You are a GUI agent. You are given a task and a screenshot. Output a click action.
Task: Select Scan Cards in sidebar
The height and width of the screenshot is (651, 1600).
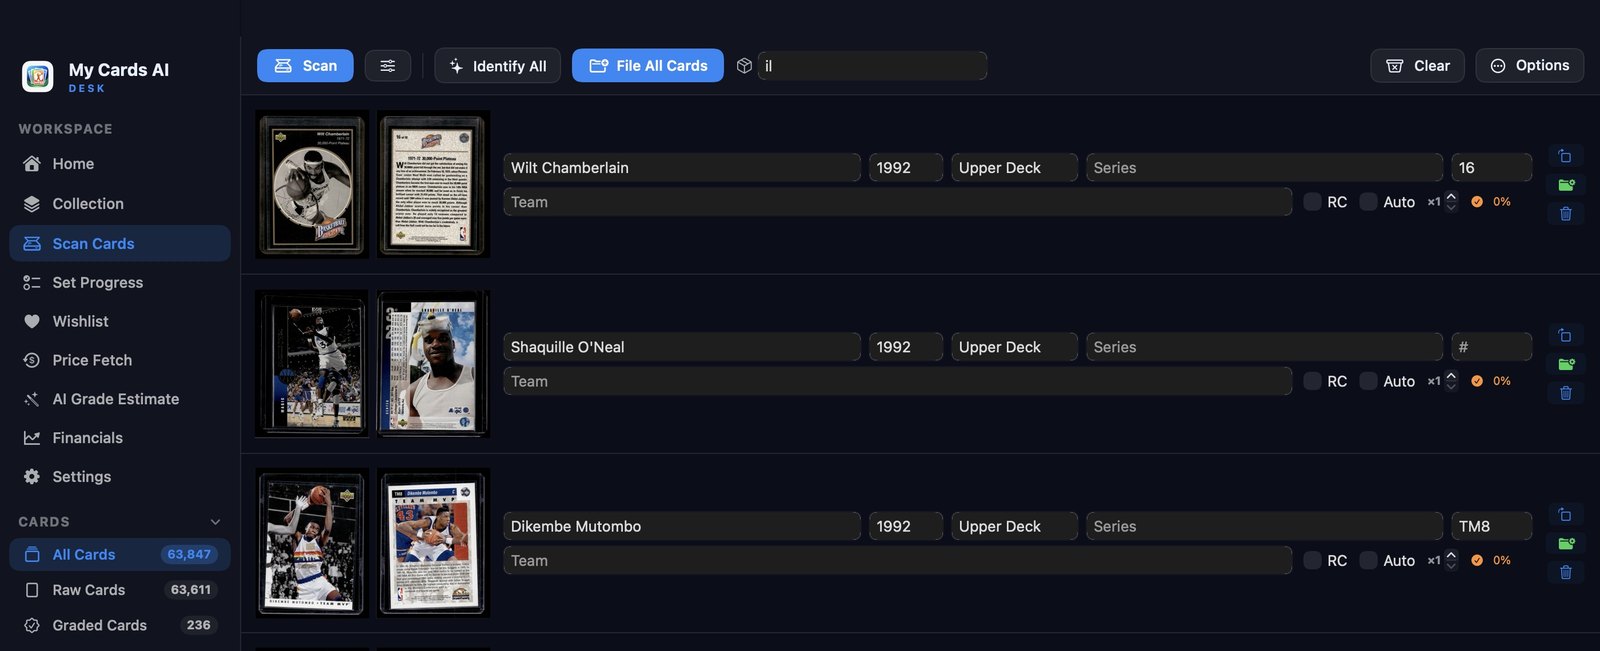pos(120,243)
